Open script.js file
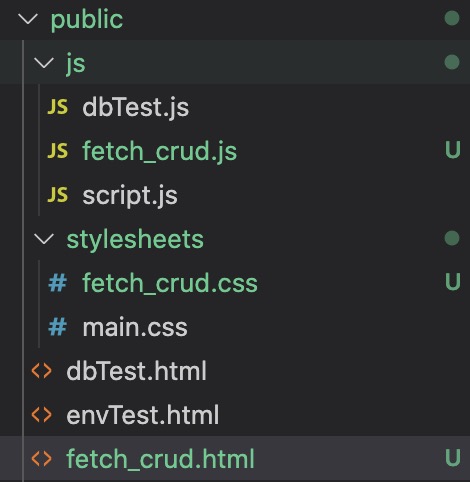470x482 pixels. tap(130, 196)
